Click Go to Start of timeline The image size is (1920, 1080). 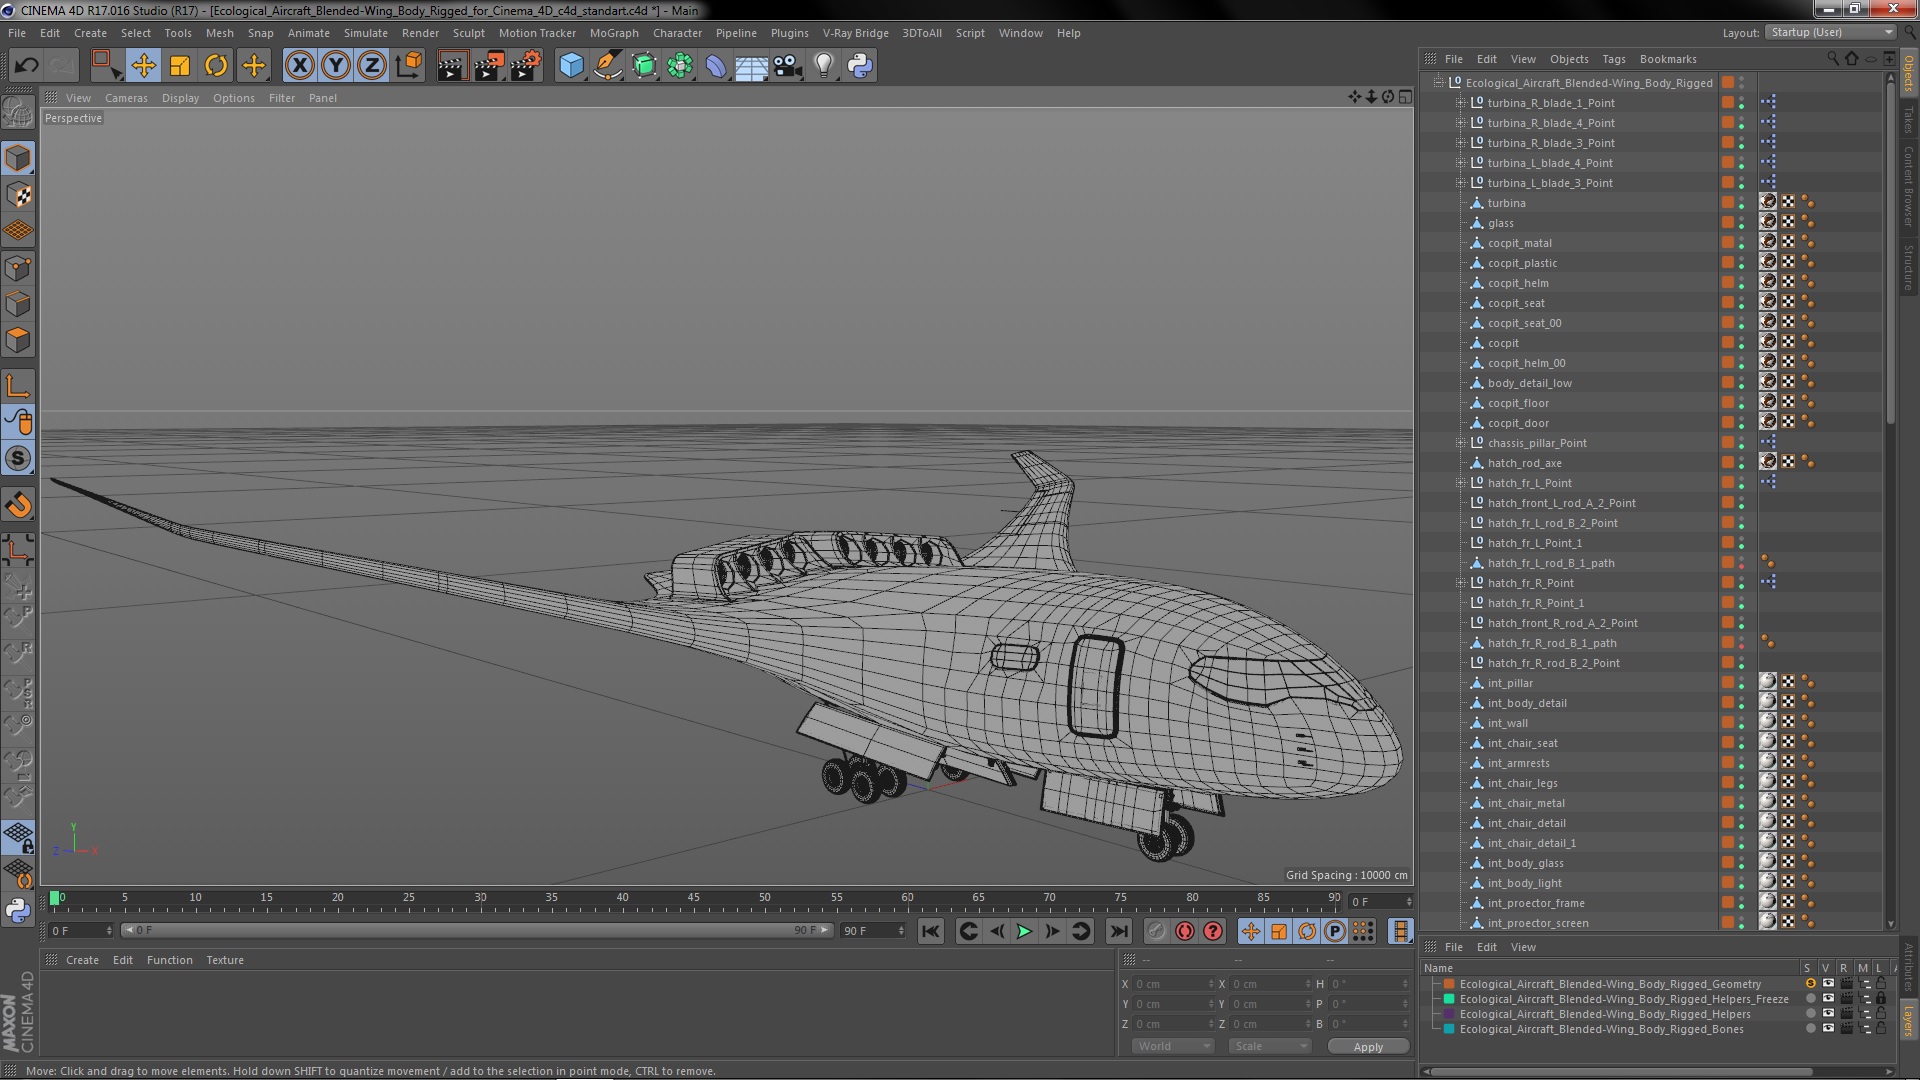(x=930, y=931)
